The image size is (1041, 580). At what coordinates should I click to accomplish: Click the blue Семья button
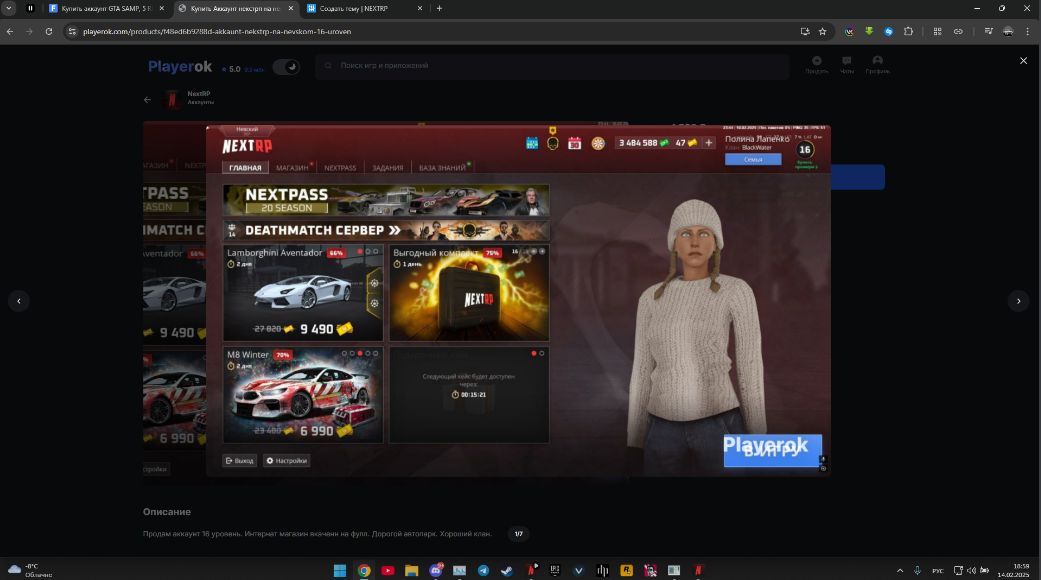coord(753,159)
